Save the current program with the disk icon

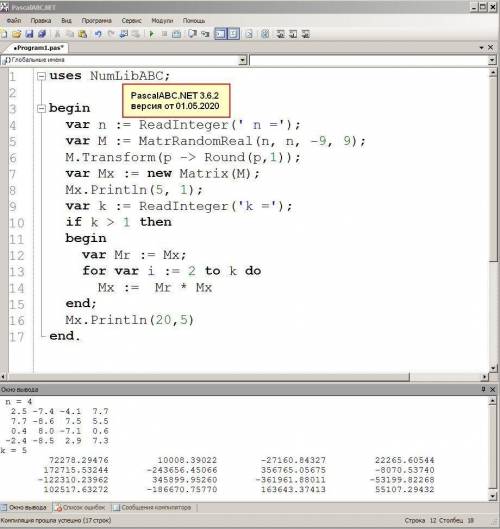pyautogui.click(x=29, y=34)
